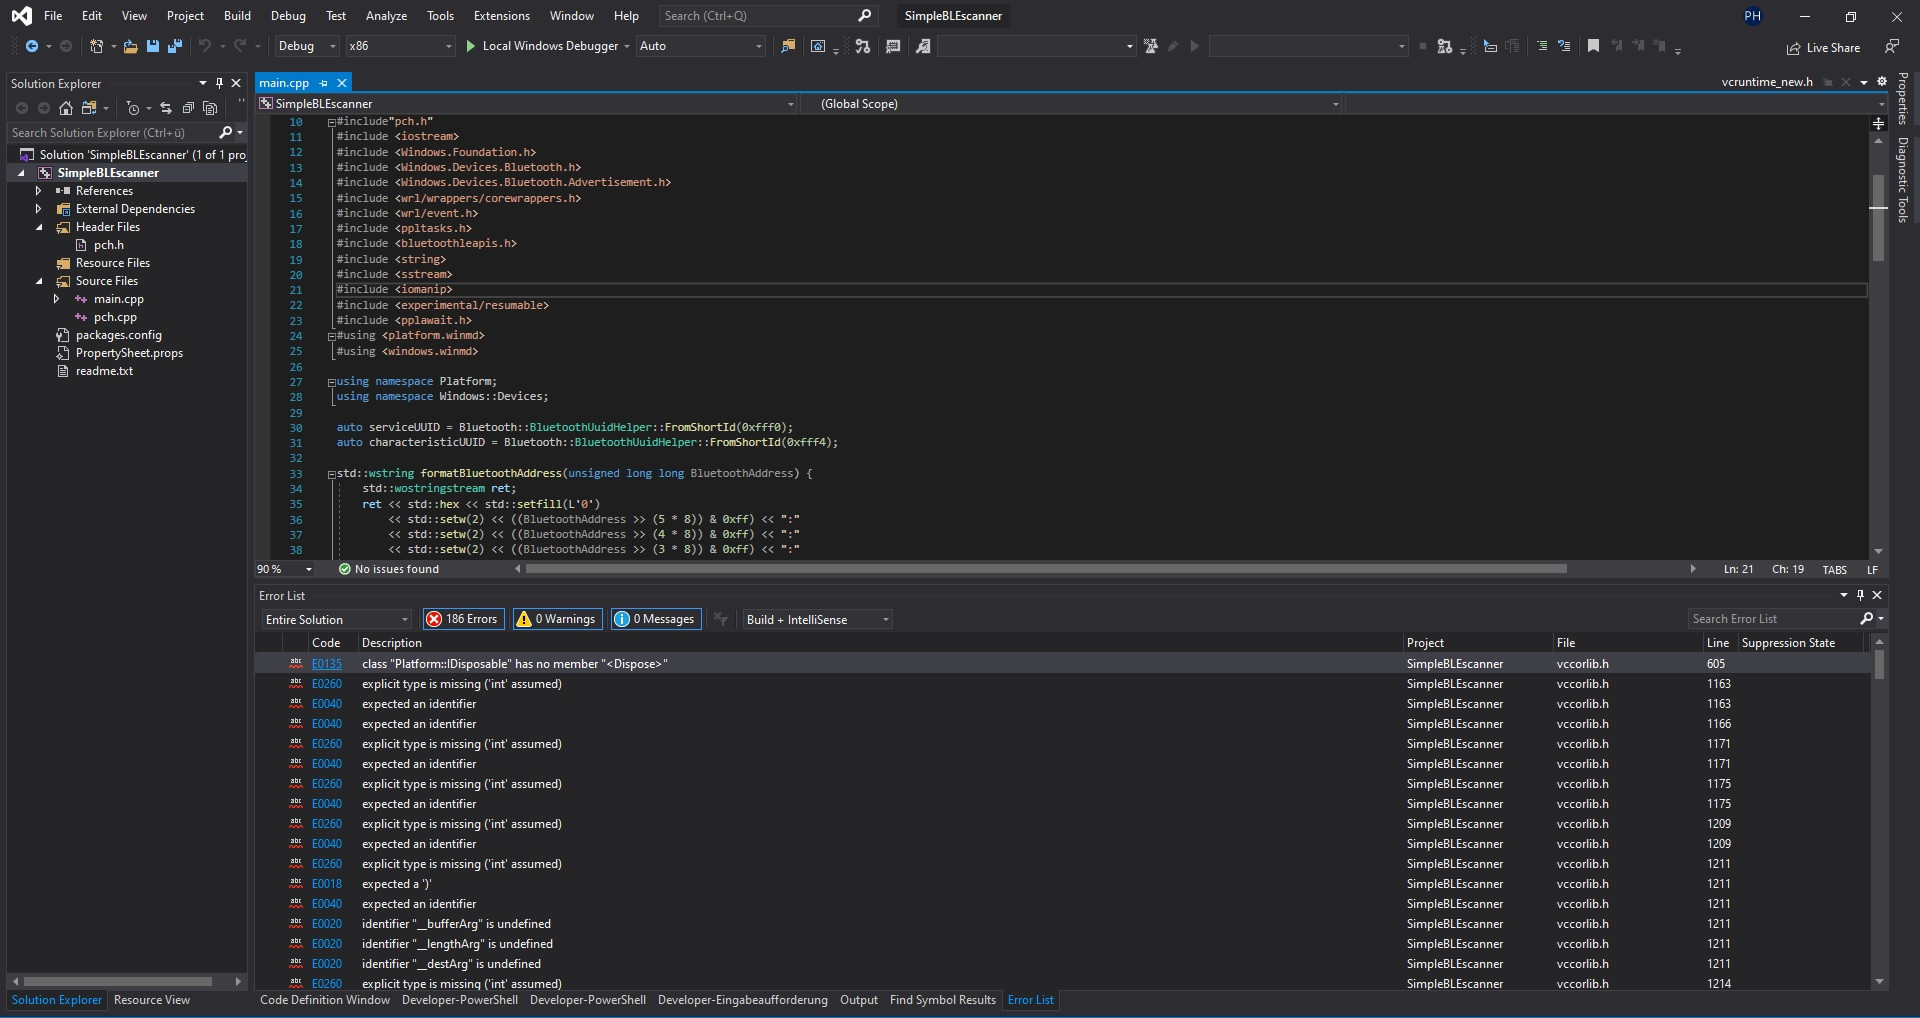
Task: Click the Collapse All icon in Solution Explorer
Action: click(x=188, y=108)
